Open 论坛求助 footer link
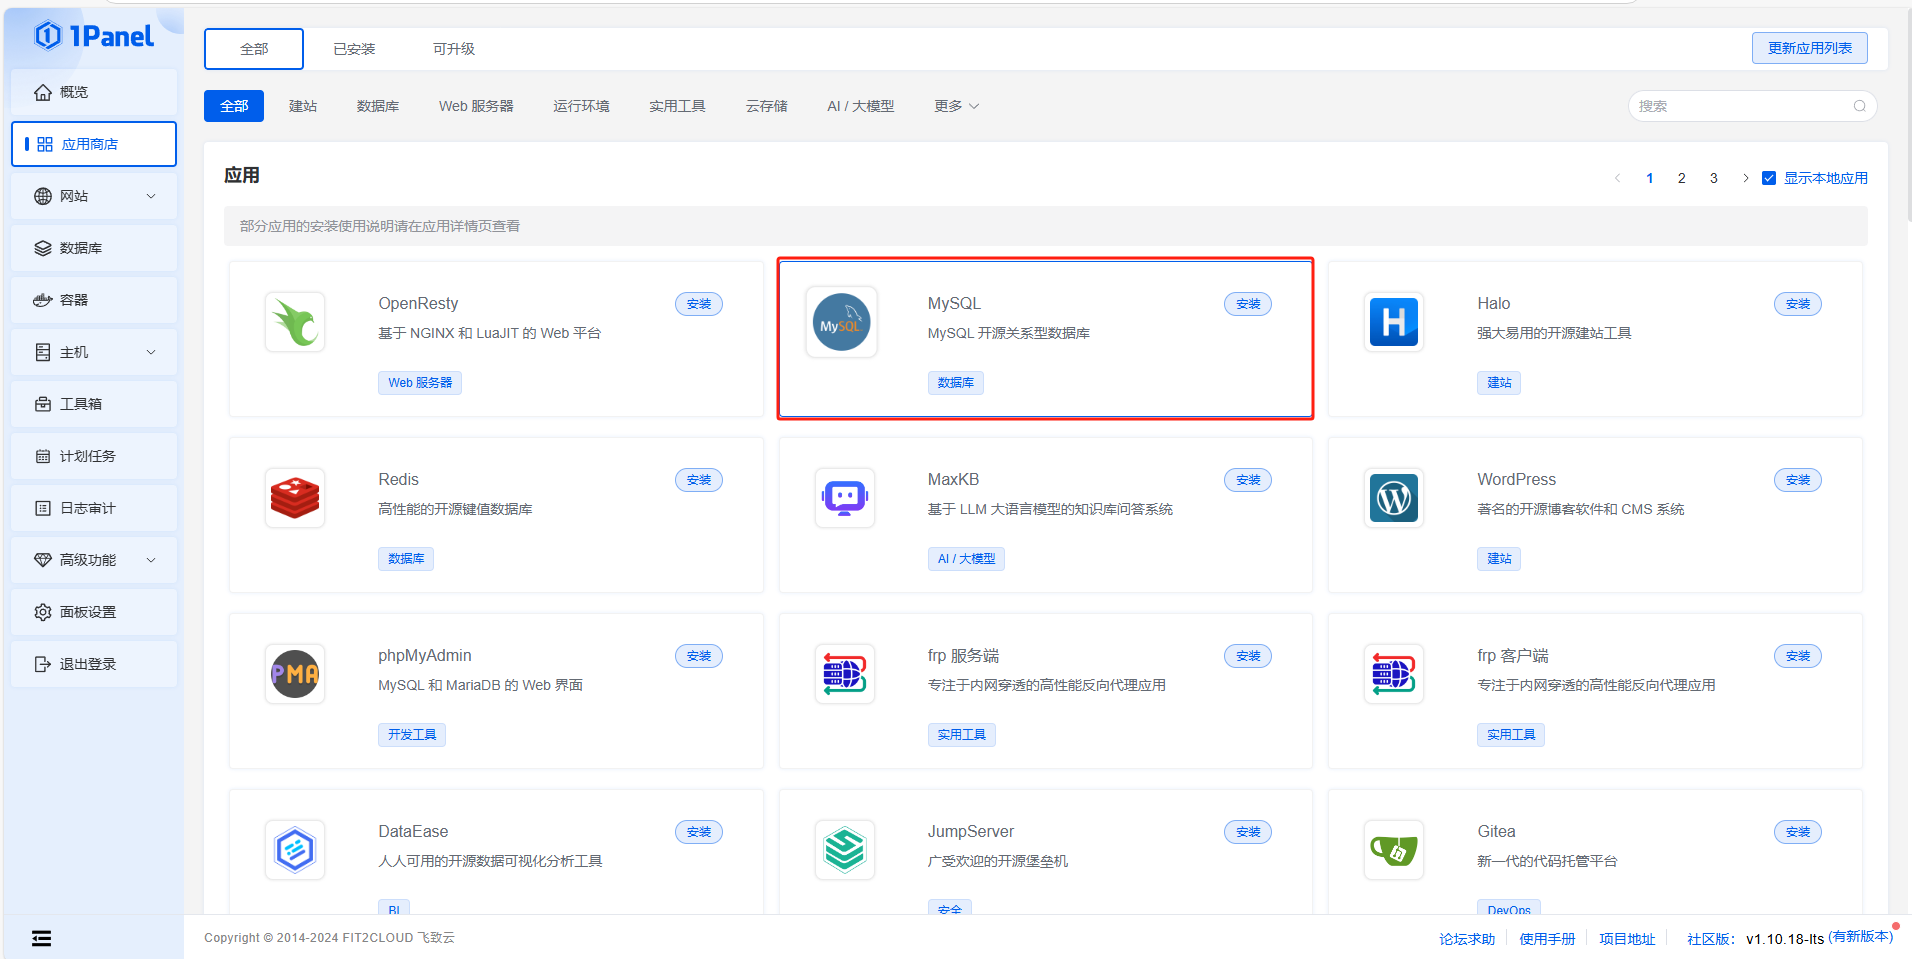Viewport: 1912px width, 959px height. point(1467,939)
